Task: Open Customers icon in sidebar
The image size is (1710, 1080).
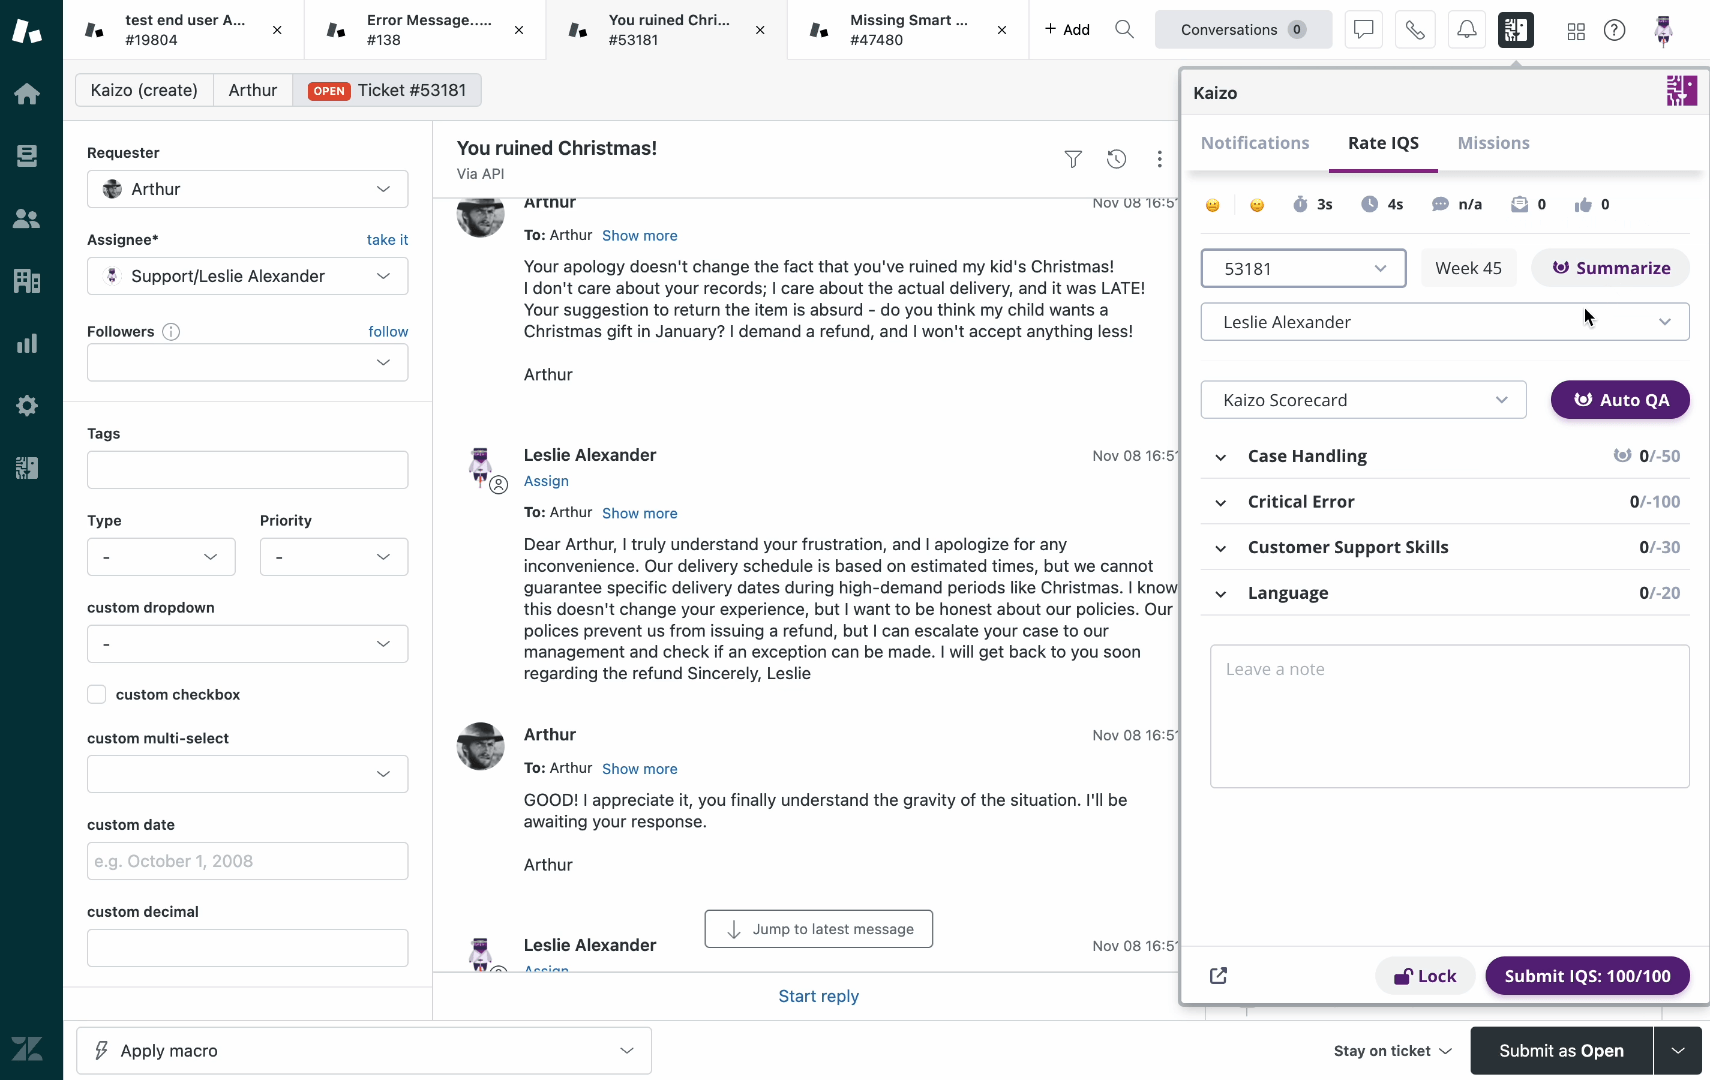Action: click(x=27, y=219)
